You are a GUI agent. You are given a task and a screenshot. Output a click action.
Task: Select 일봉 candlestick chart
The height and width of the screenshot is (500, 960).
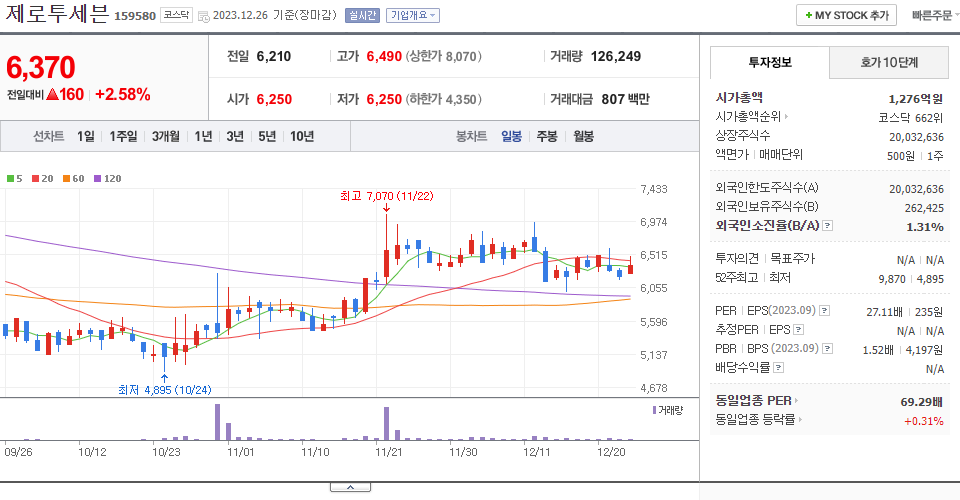point(511,136)
